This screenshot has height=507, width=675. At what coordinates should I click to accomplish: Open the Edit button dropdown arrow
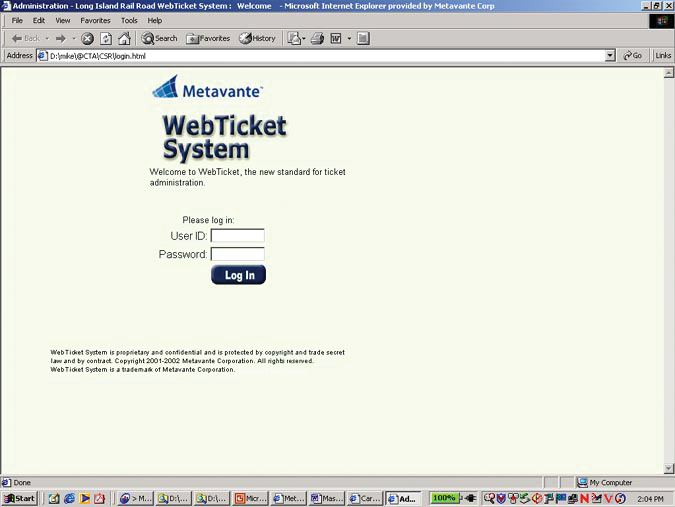coord(349,39)
